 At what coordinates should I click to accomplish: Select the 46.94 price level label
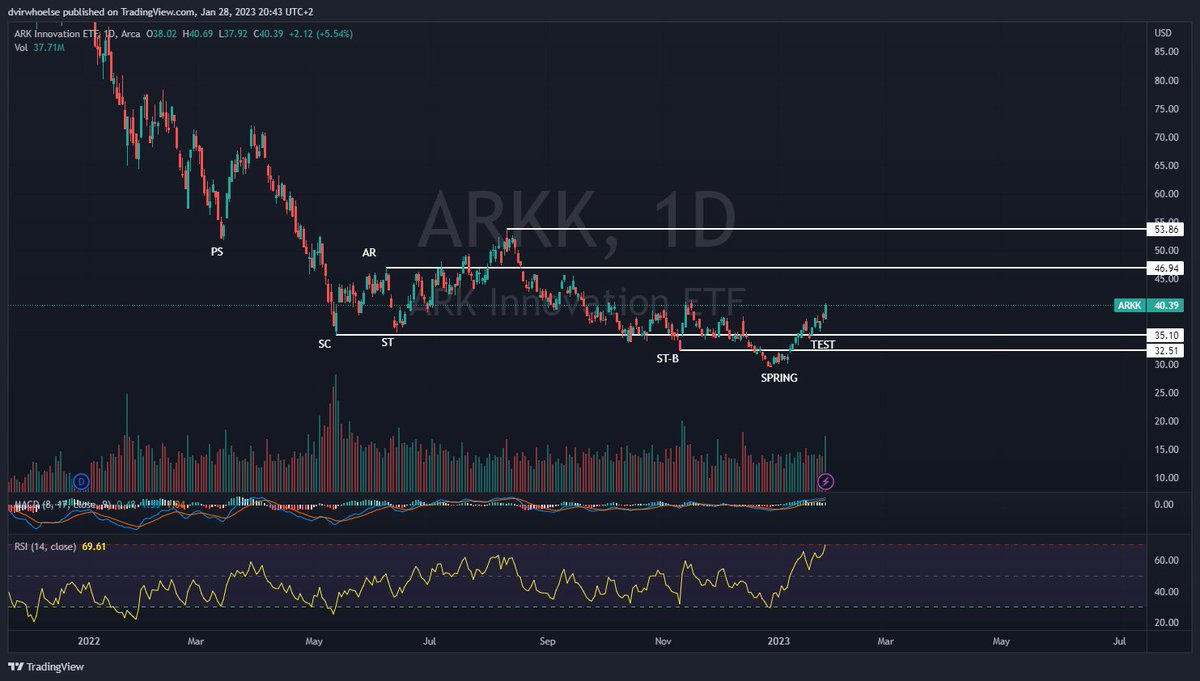pos(1167,268)
